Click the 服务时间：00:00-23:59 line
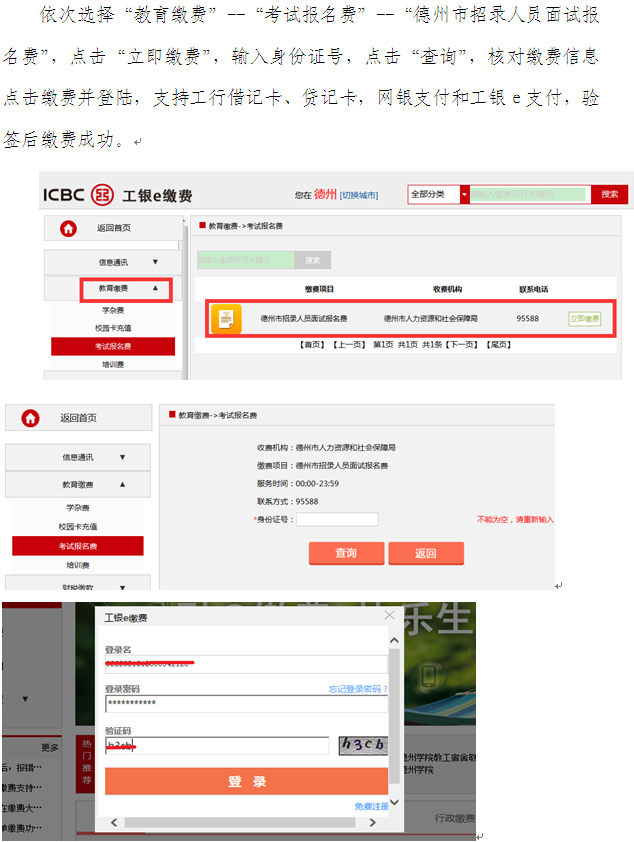The image size is (634, 842). (x=298, y=484)
